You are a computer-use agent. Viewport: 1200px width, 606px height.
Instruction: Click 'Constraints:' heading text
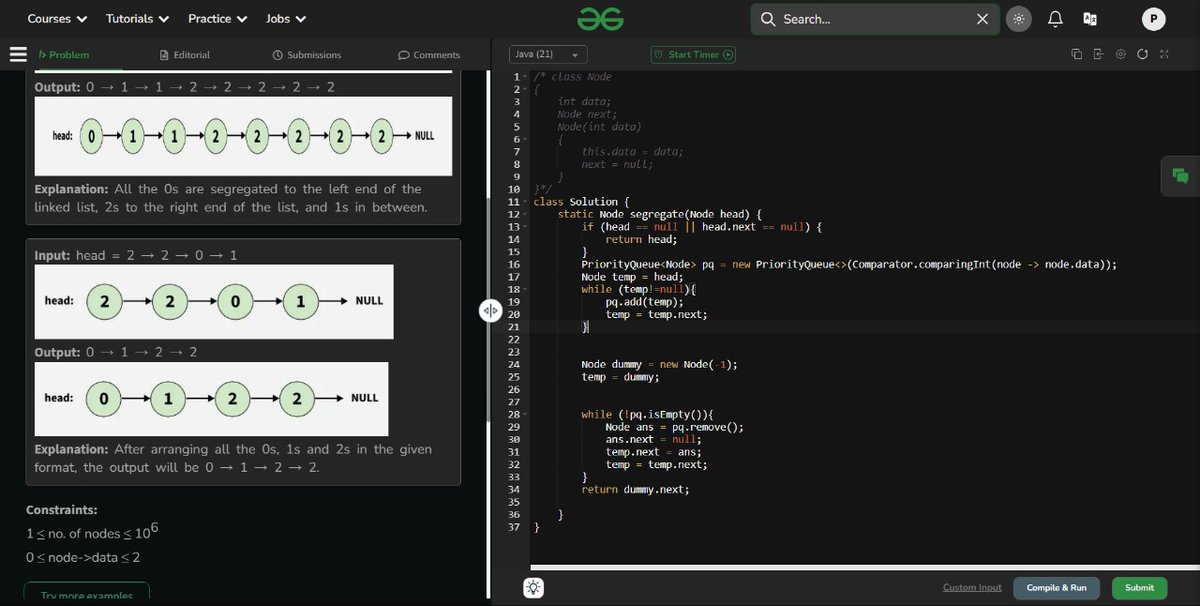tap(62, 510)
